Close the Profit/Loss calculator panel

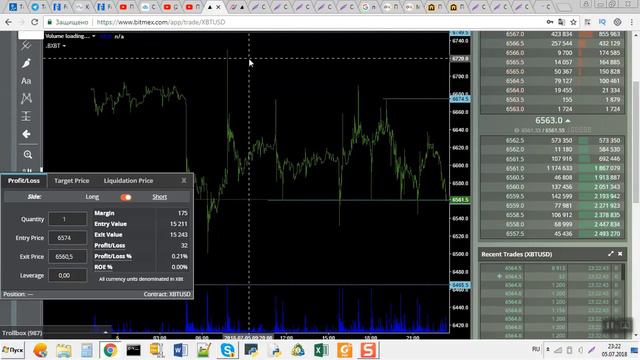184,180
